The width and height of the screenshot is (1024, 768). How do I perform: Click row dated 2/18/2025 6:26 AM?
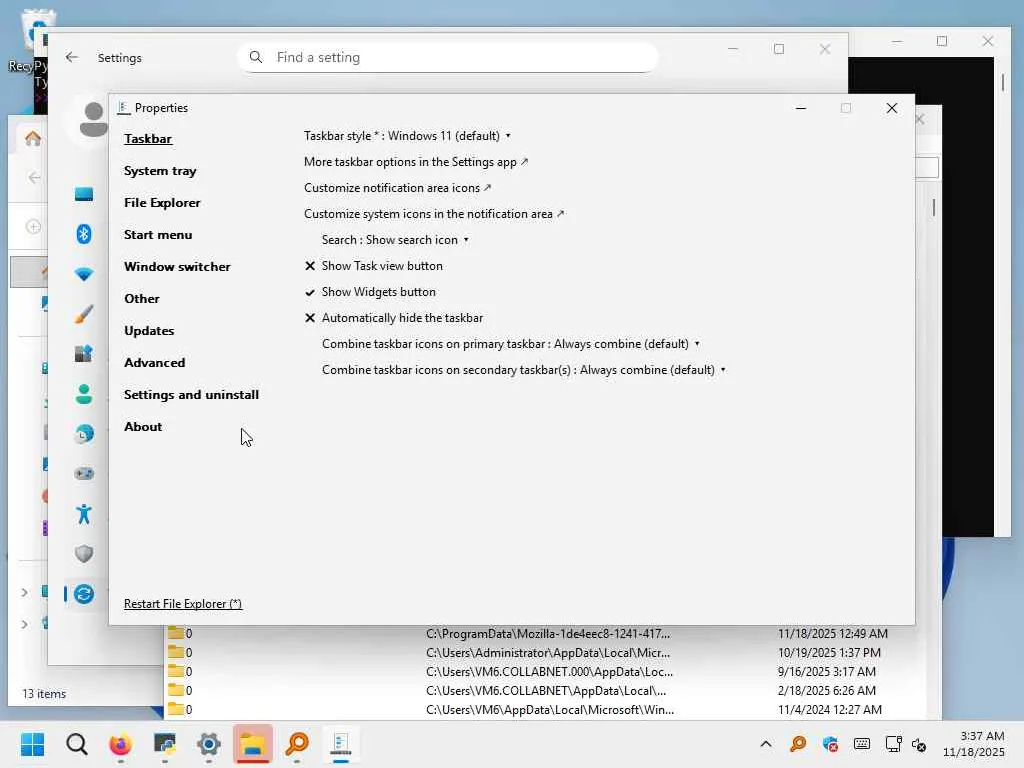pyautogui.click(x=545, y=690)
